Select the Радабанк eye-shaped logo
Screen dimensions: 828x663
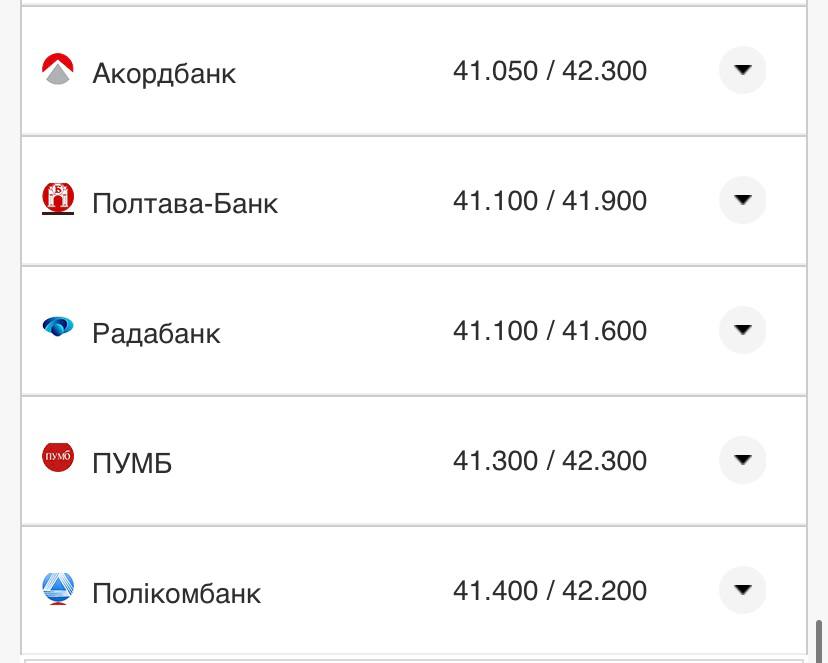point(58,324)
